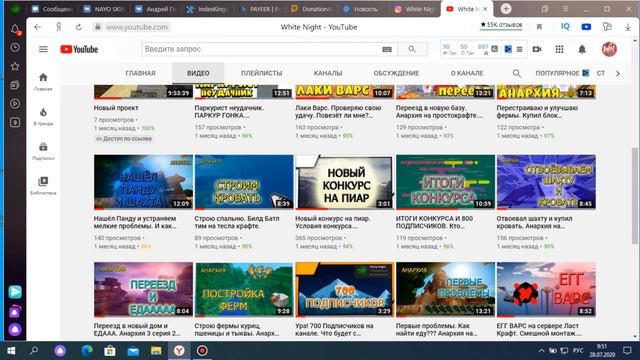Open the browser sidebar notifications bell
Image resolution: width=640 pixels, height=360 pixels.
point(15,29)
